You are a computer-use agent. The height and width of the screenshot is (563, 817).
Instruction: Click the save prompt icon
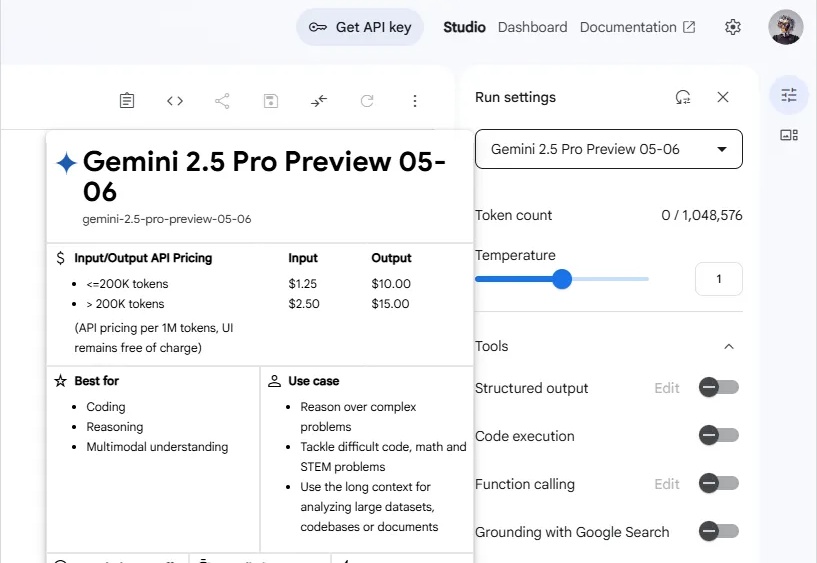coord(271,101)
